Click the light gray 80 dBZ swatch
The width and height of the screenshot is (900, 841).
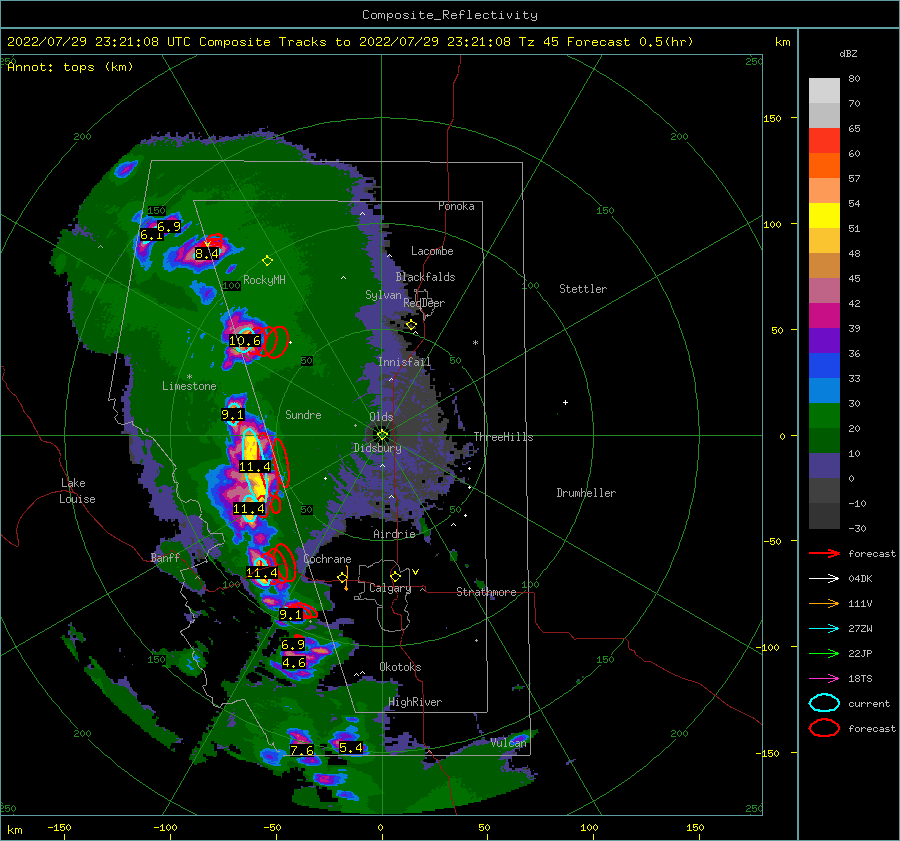[824, 91]
